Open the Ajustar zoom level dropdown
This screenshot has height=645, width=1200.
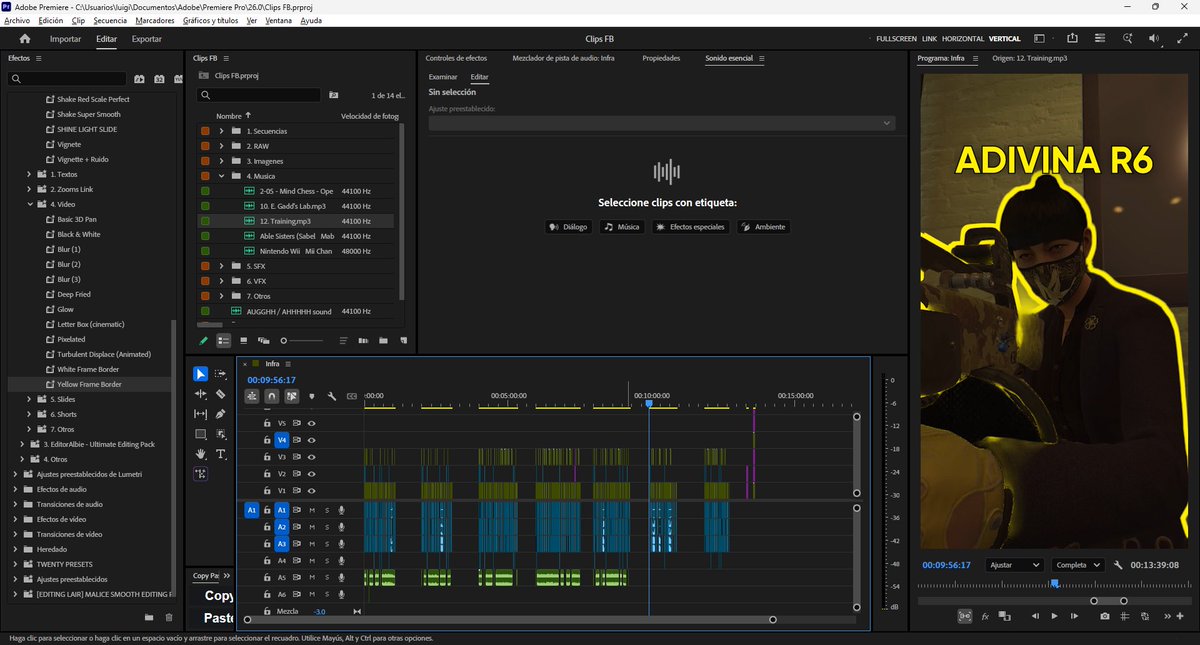[1015, 565]
